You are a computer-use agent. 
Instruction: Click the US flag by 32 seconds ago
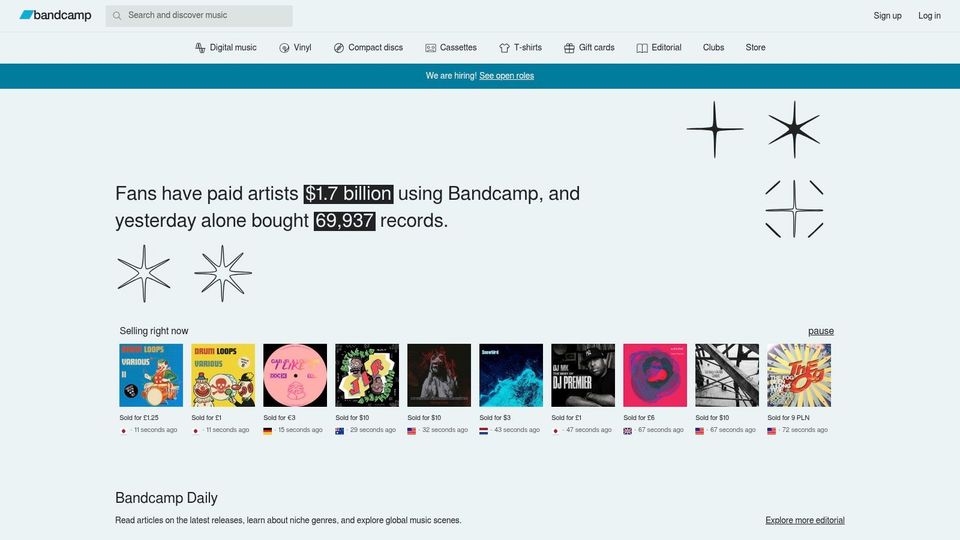(411, 431)
